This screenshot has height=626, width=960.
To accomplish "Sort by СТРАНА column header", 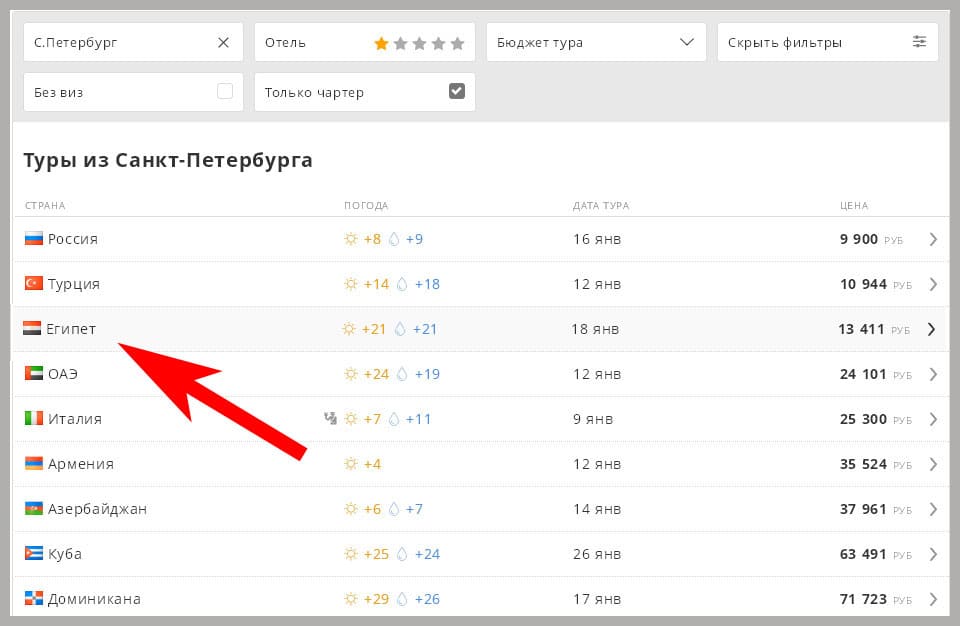I will tap(45, 205).
